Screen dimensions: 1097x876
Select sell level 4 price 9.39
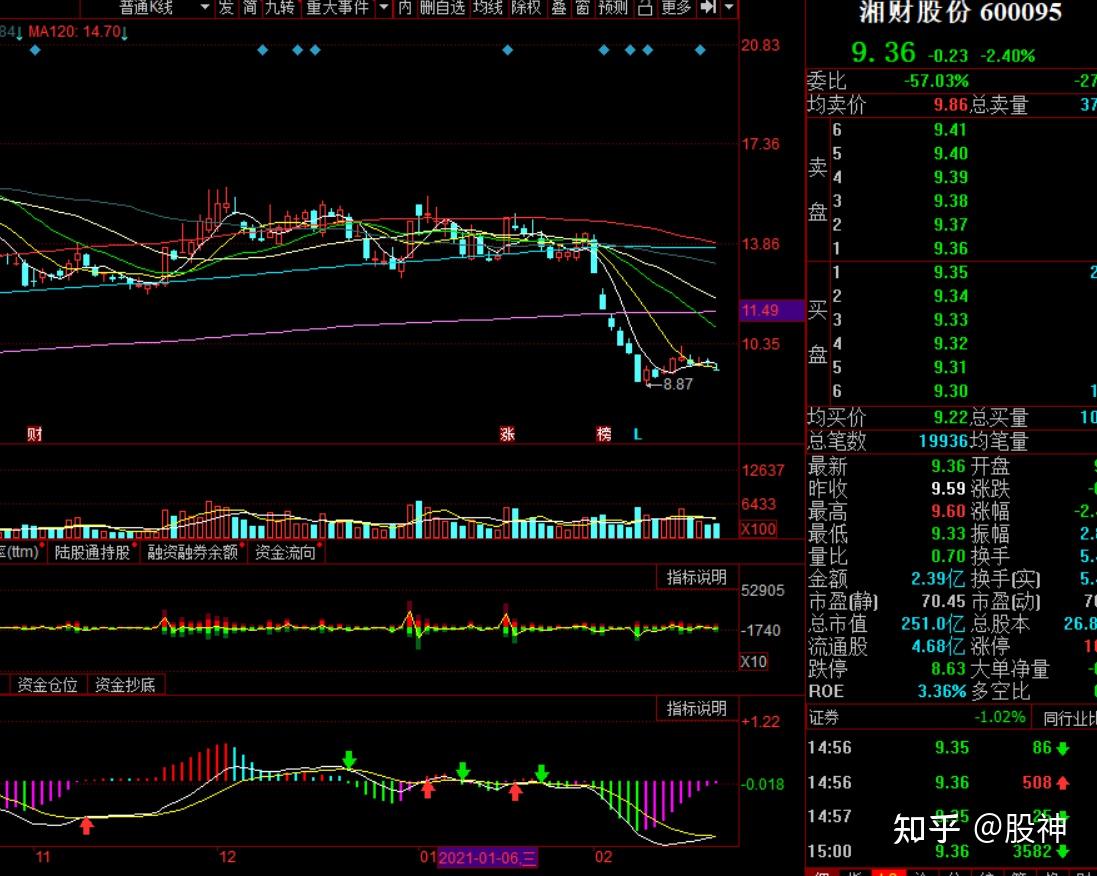(x=950, y=177)
